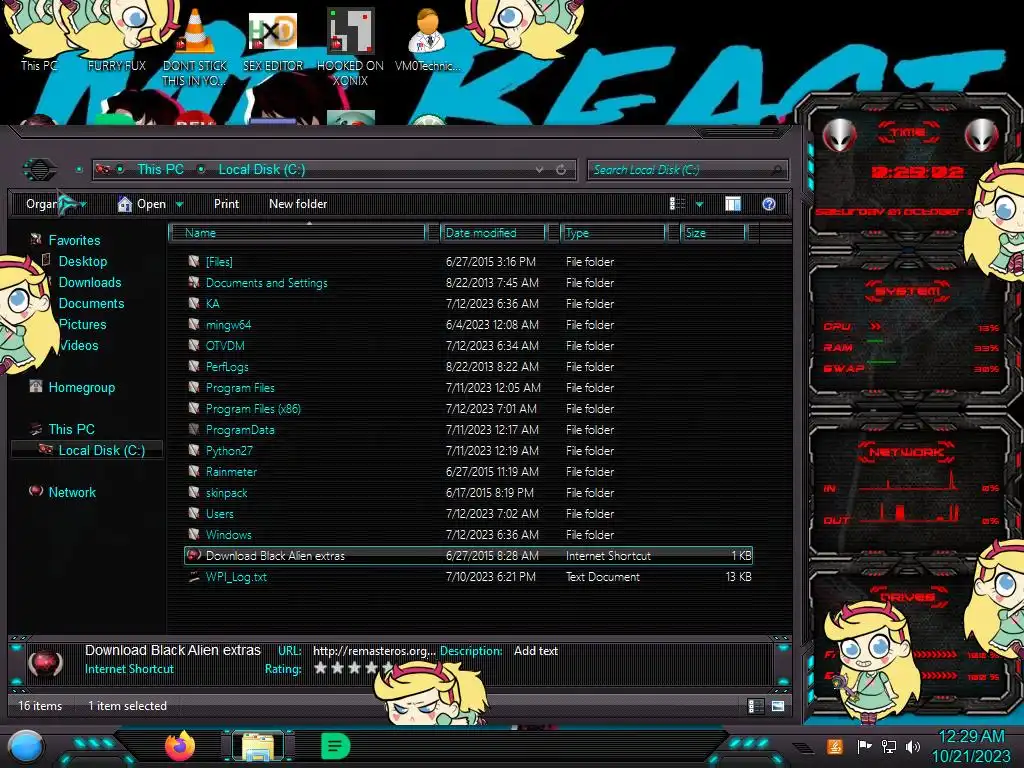Click the Open toolbar button
1024x768 pixels.
point(142,204)
